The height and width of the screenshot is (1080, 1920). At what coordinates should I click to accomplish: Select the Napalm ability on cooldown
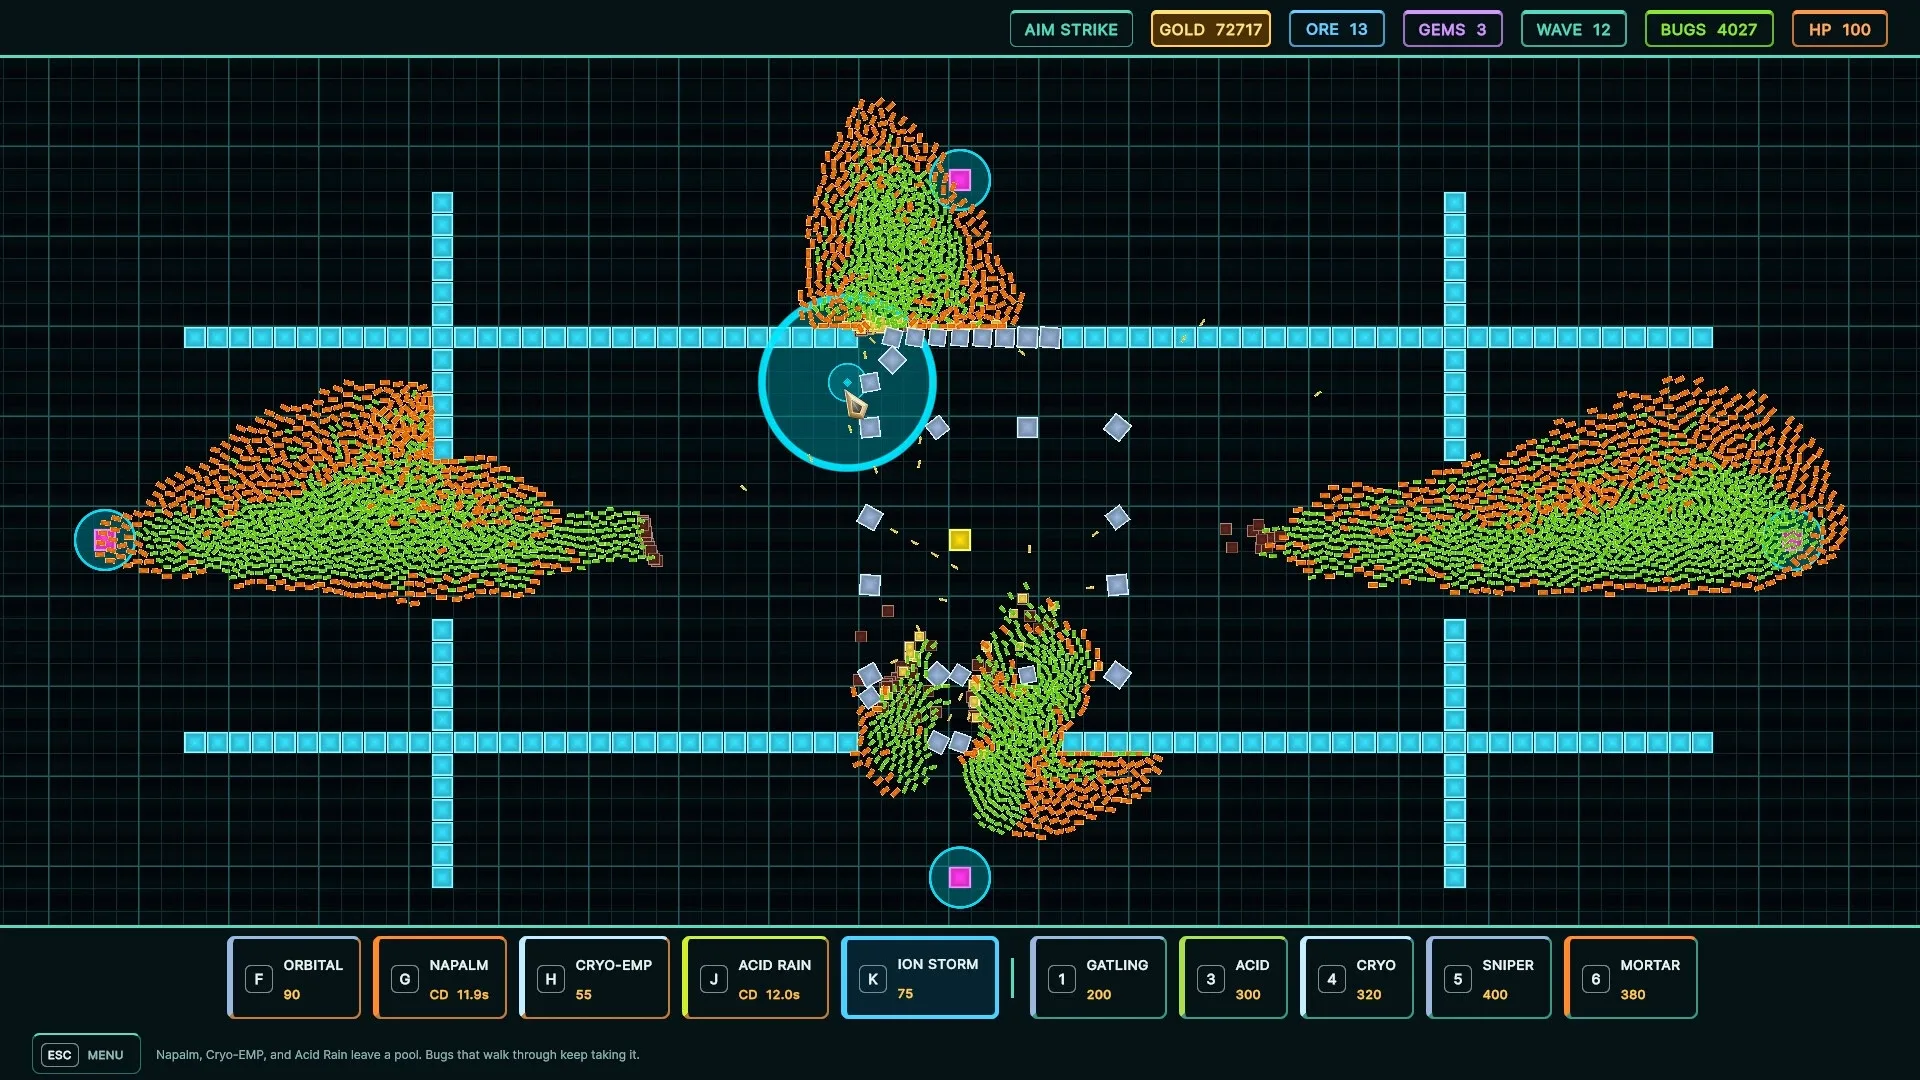tap(440, 978)
